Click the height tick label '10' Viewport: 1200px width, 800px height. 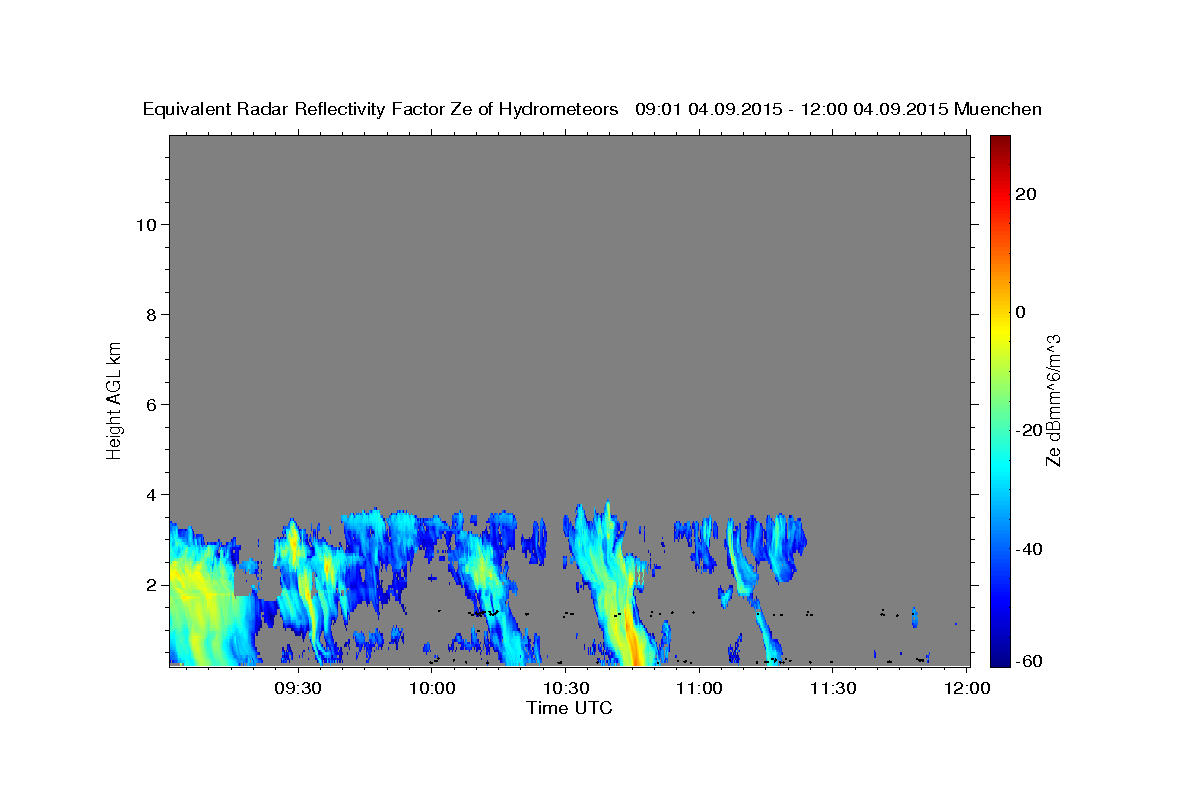click(x=146, y=224)
